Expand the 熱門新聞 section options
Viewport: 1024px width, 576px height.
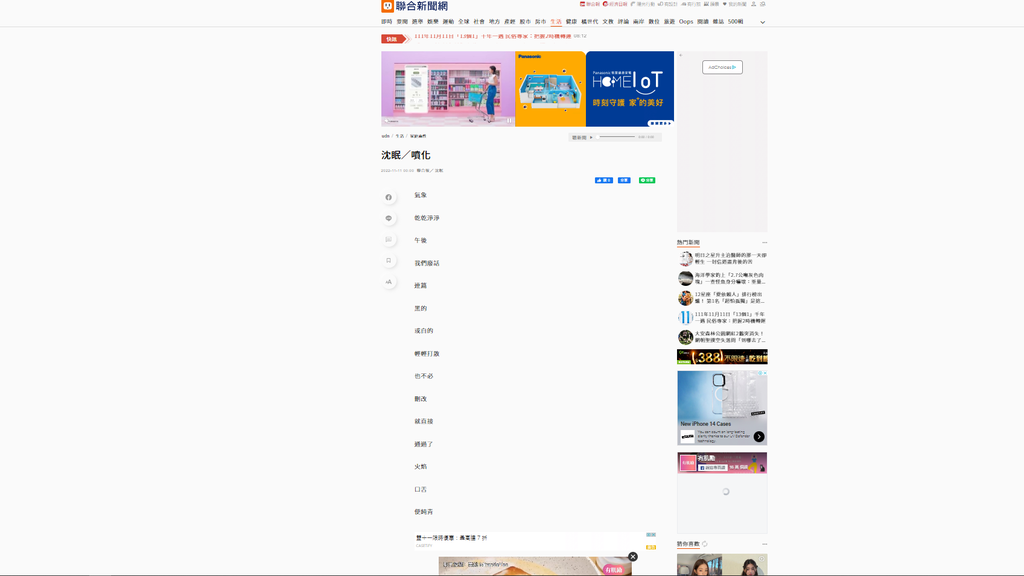click(764, 242)
